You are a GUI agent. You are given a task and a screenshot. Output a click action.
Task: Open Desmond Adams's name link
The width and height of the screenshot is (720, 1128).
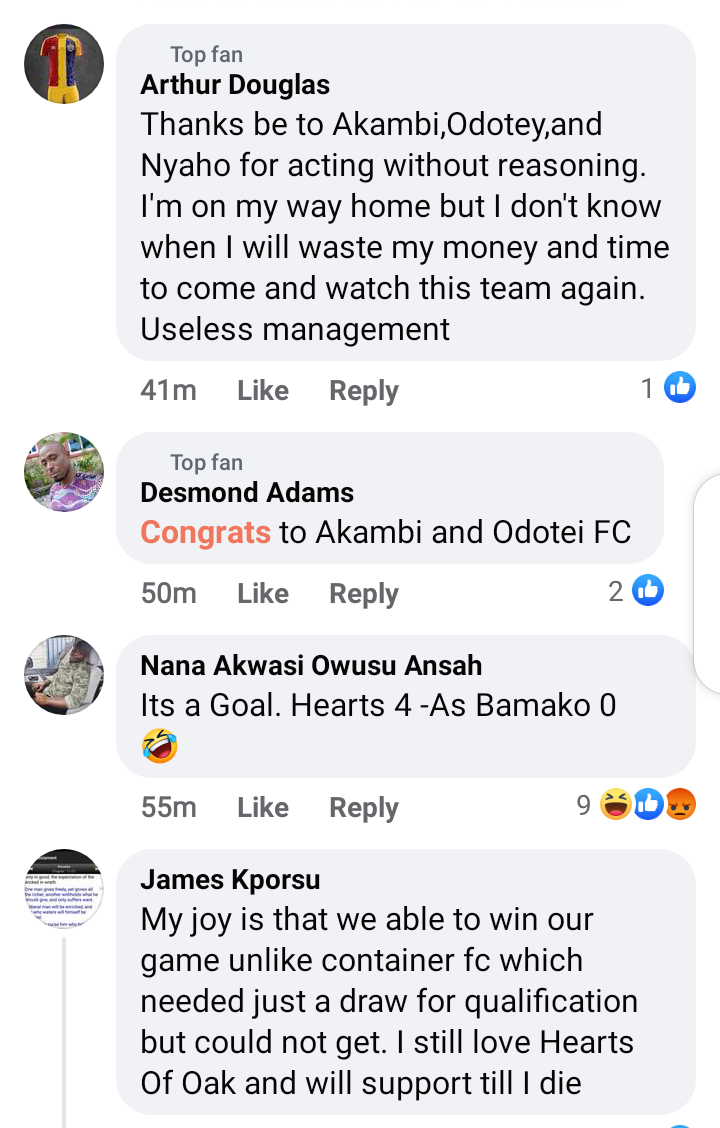247,492
